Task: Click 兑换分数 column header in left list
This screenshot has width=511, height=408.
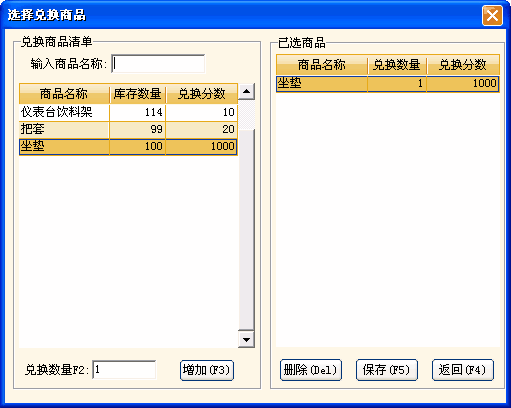Action: pos(202,94)
